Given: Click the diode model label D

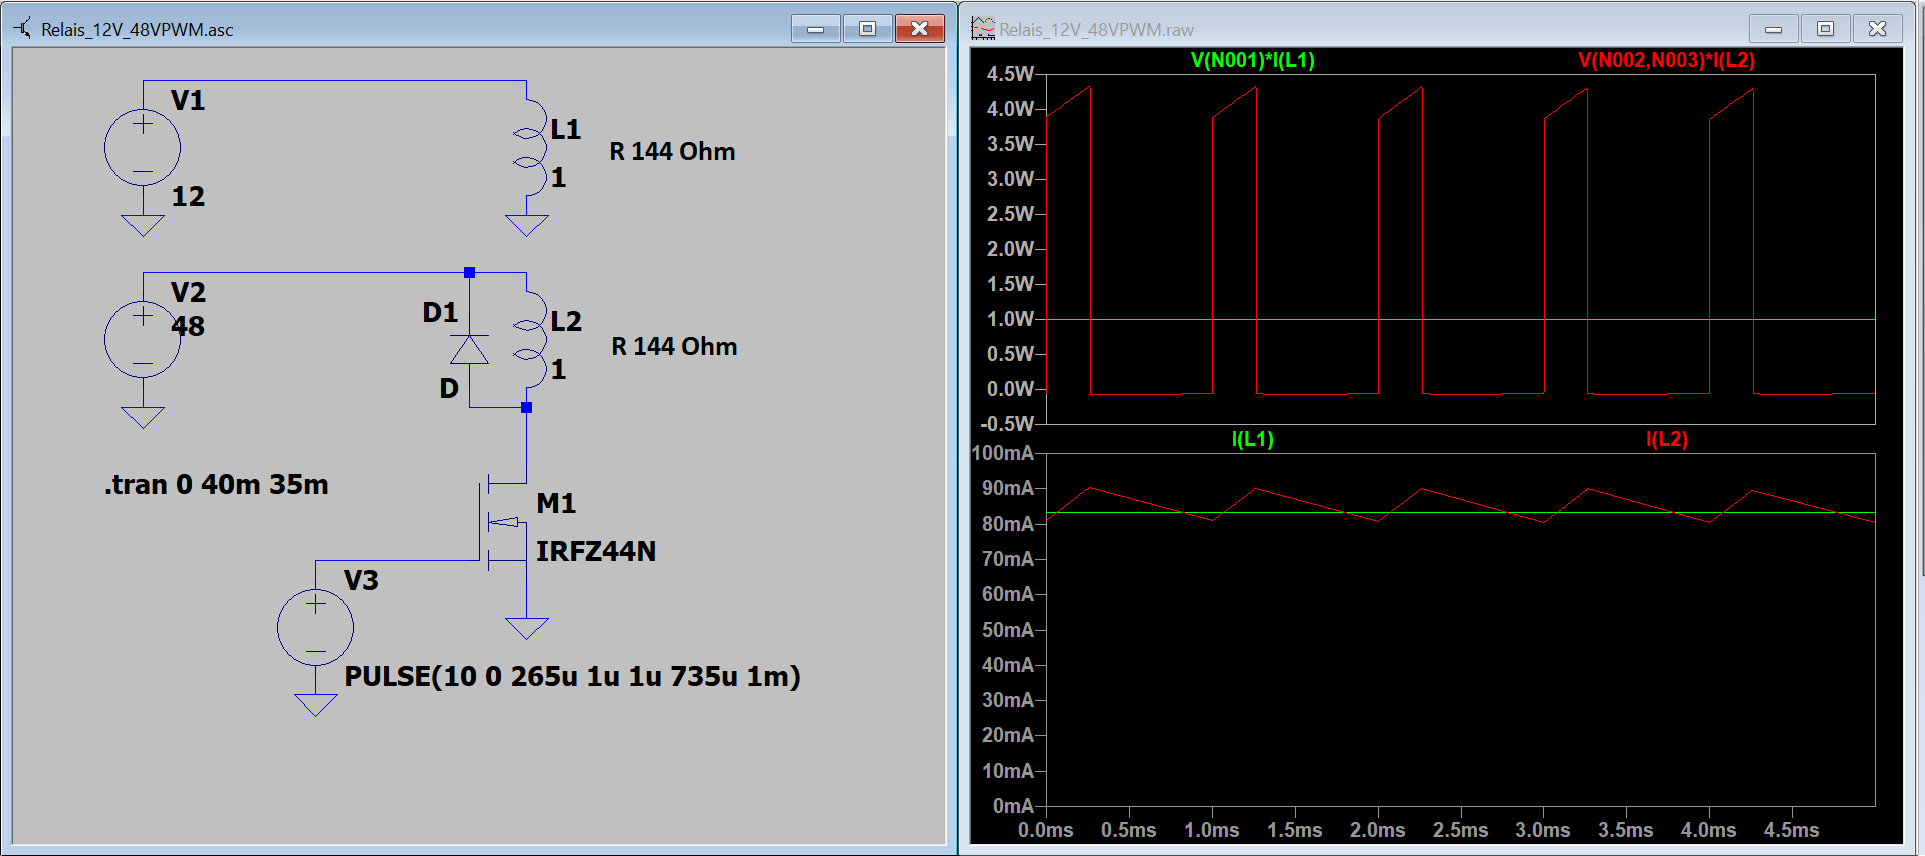Looking at the screenshot, I should (449, 389).
